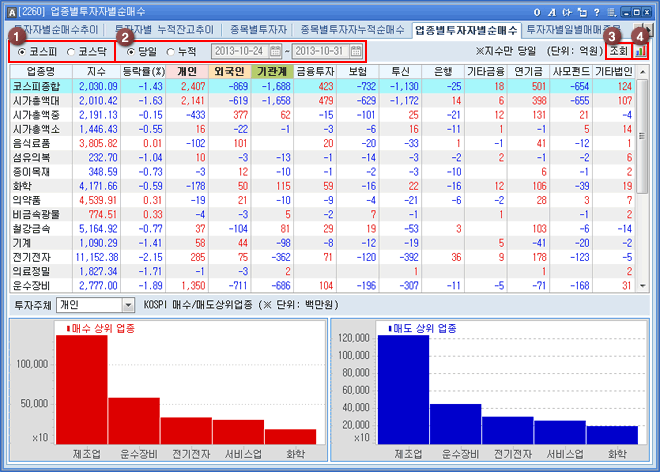Open the end date calendar picker

[x=356, y=51]
